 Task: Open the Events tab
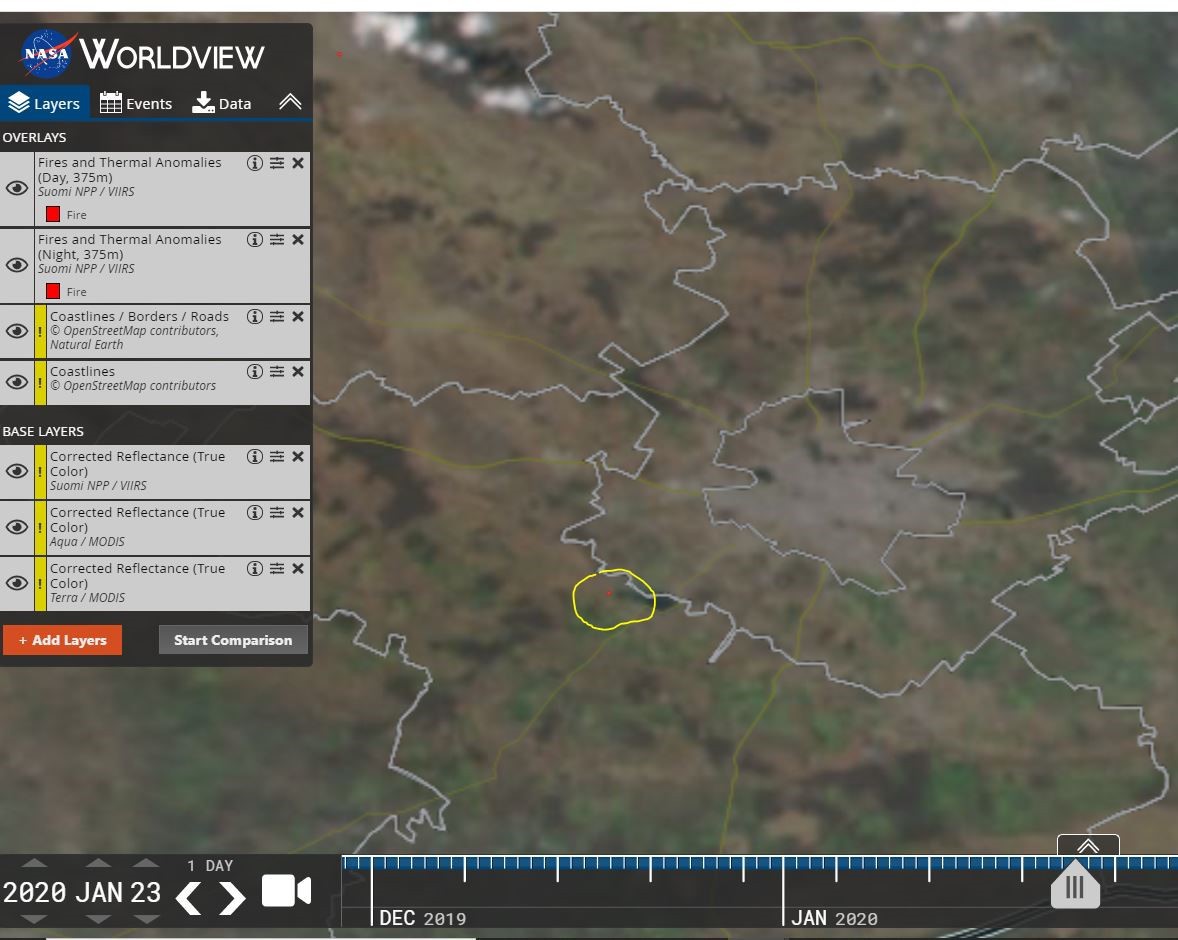136,103
